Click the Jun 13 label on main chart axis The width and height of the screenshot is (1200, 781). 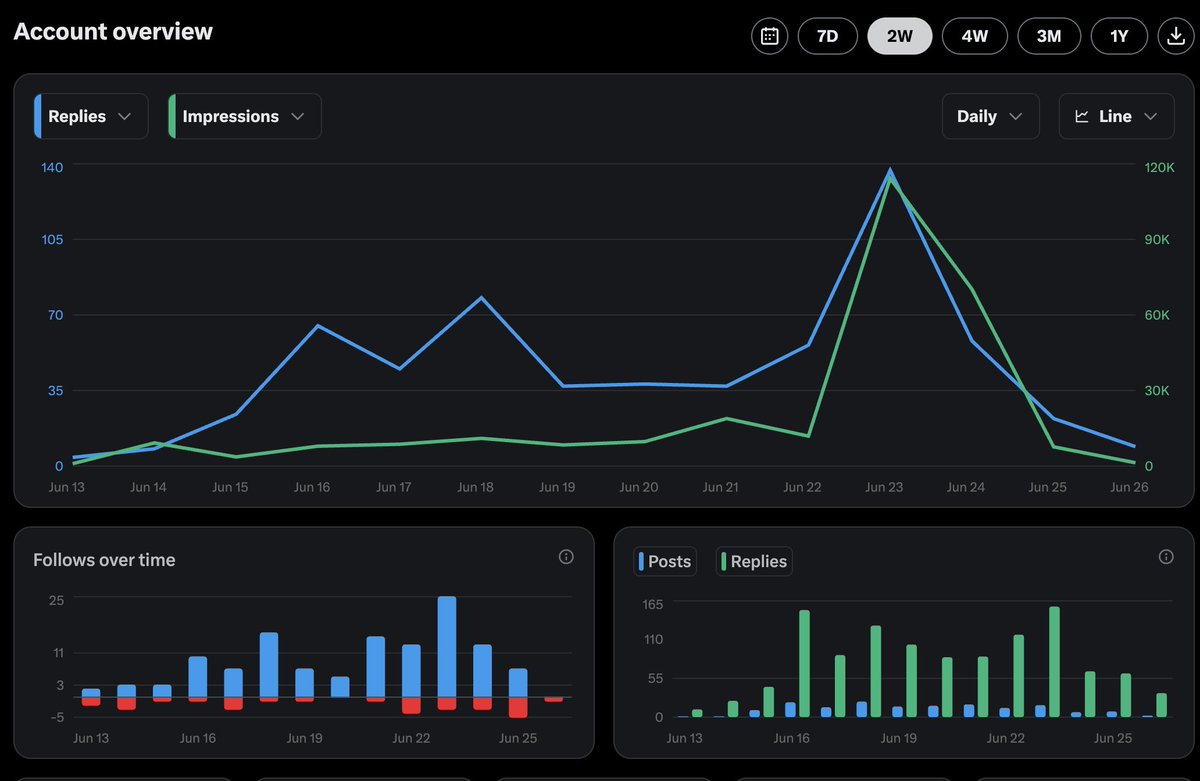pos(67,487)
